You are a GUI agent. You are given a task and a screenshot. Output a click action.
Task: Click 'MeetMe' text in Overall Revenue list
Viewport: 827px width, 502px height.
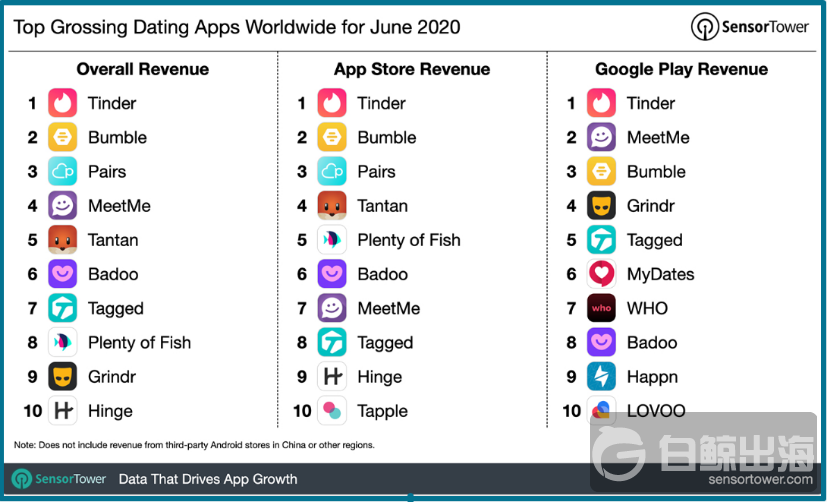pyautogui.click(x=119, y=206)
